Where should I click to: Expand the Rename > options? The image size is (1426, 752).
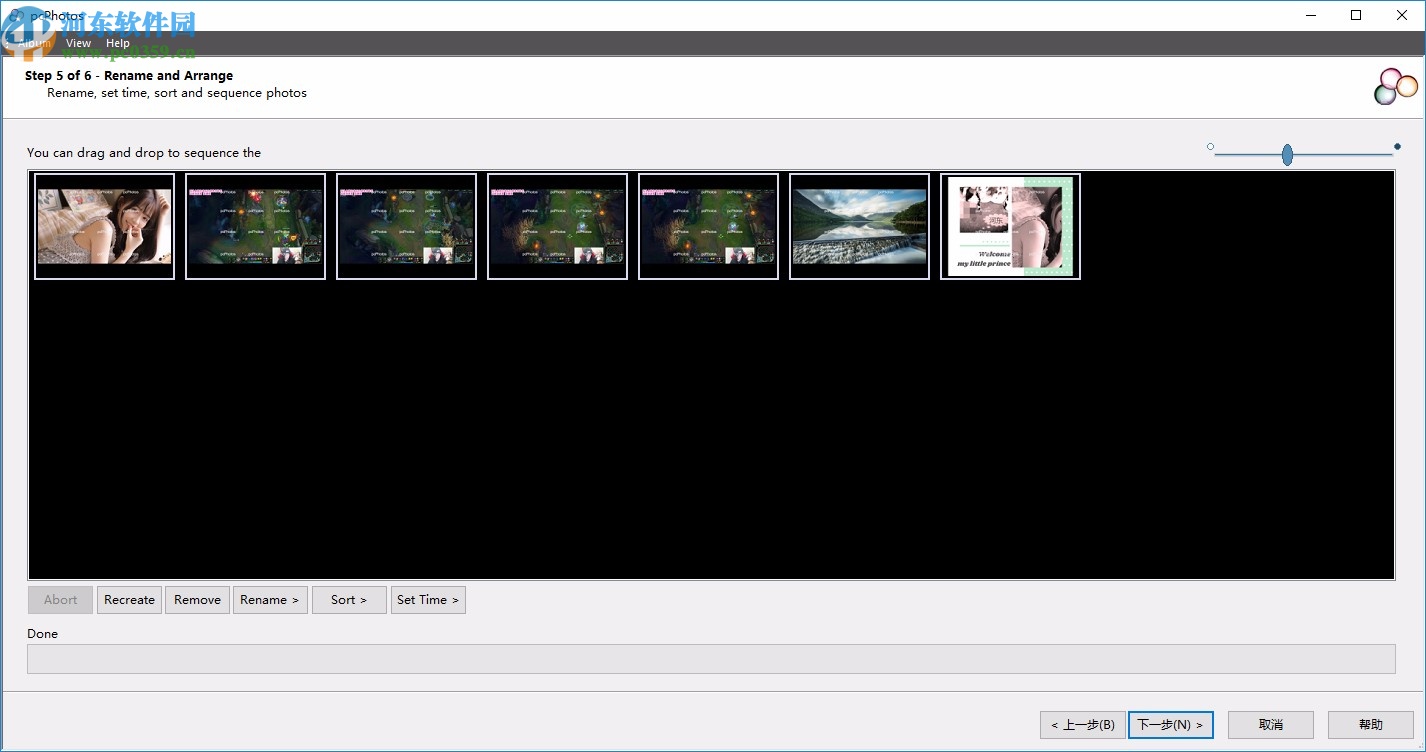[x=270, y=600]
